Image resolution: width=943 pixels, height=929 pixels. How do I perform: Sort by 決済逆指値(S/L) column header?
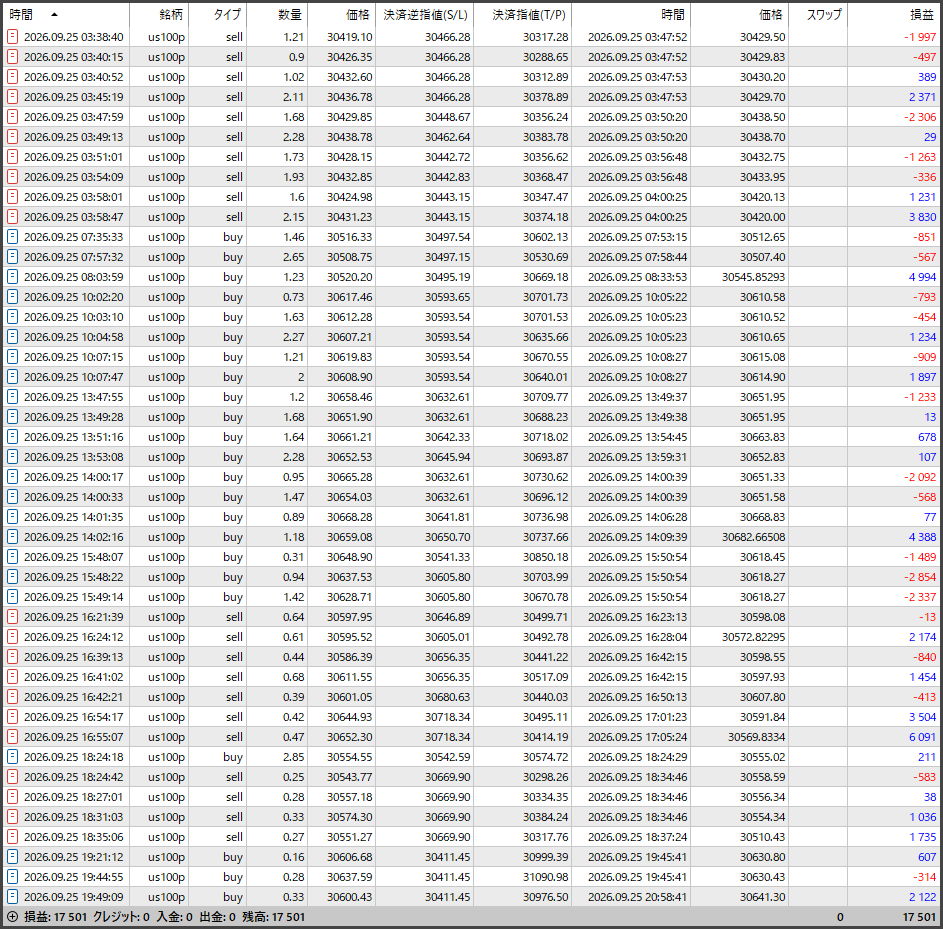point(426,14)
